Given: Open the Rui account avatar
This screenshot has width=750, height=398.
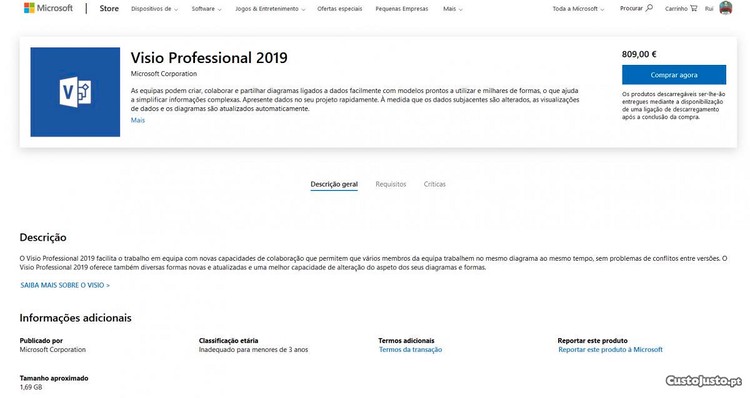Looking at the screenshot, I should (726, 8).
